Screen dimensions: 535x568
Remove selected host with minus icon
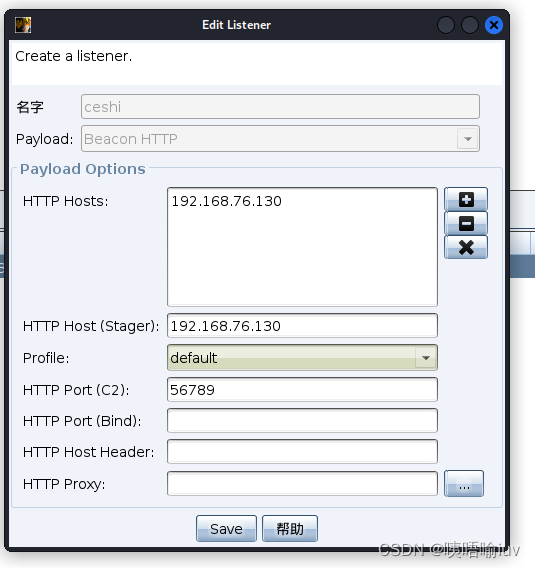click(466, 223)
